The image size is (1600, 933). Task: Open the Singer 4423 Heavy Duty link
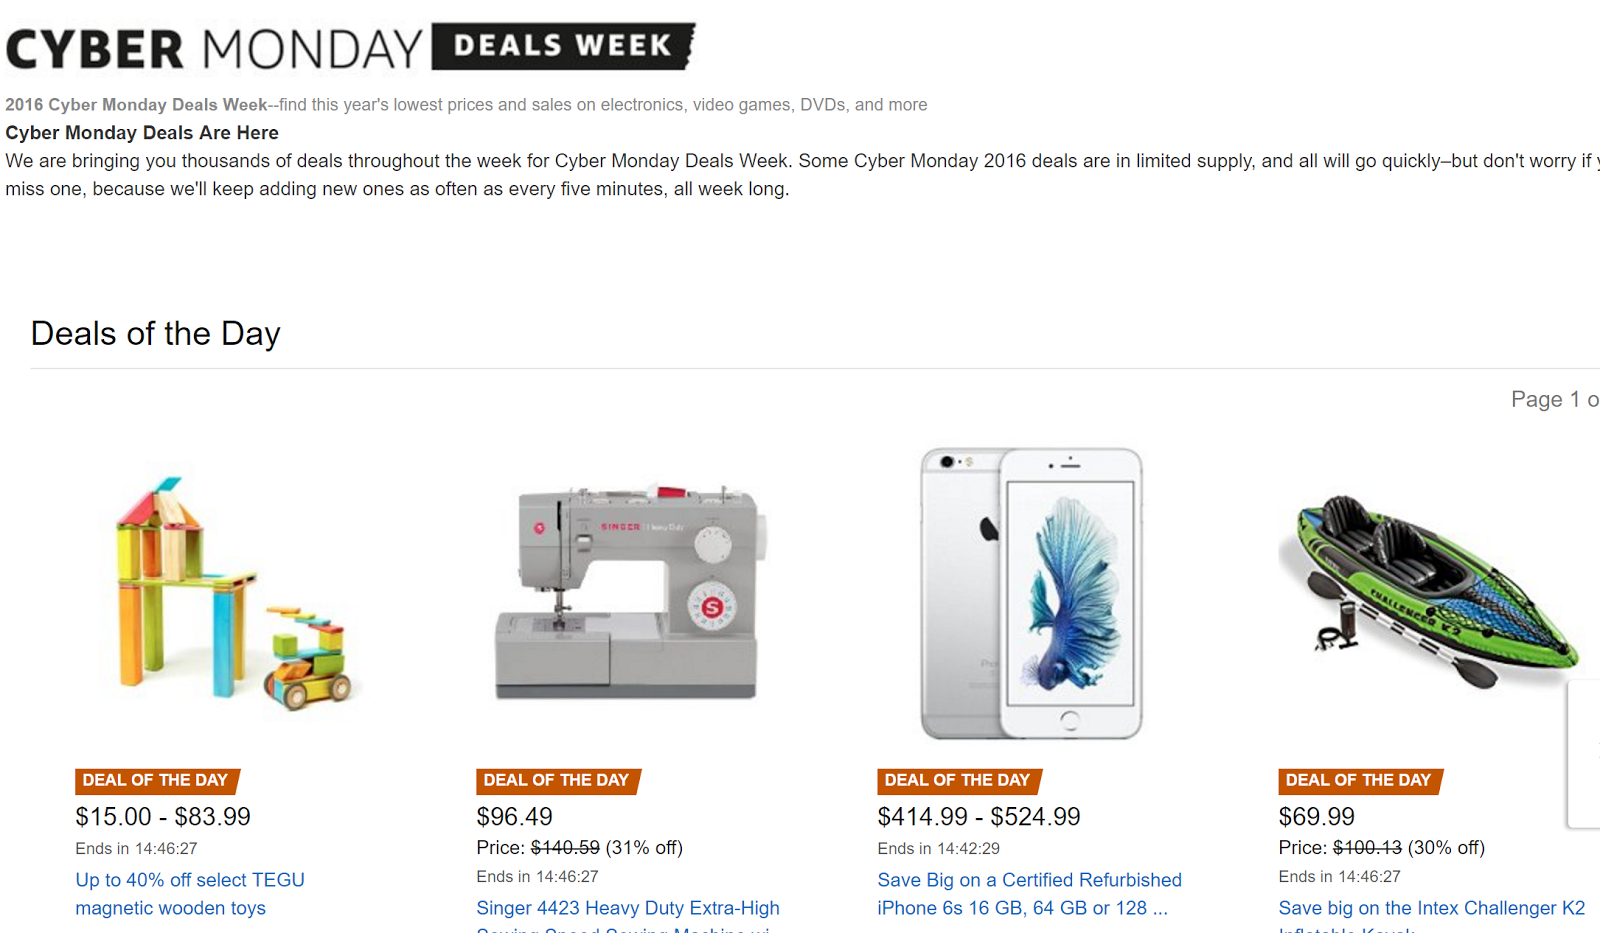(628, 908)
